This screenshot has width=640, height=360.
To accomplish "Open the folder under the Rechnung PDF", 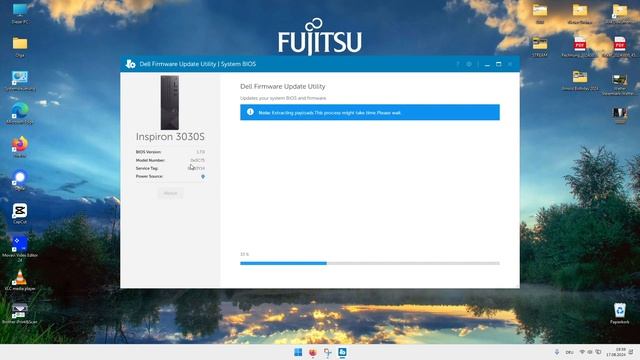I will [x=580, y=80].
